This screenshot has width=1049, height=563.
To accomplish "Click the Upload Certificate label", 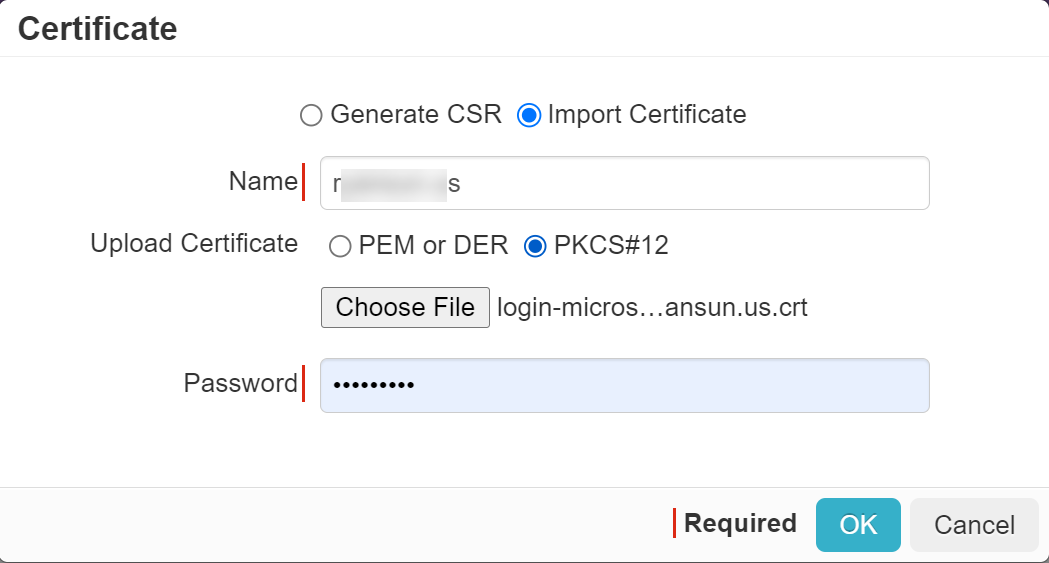I will pos(194,243).
